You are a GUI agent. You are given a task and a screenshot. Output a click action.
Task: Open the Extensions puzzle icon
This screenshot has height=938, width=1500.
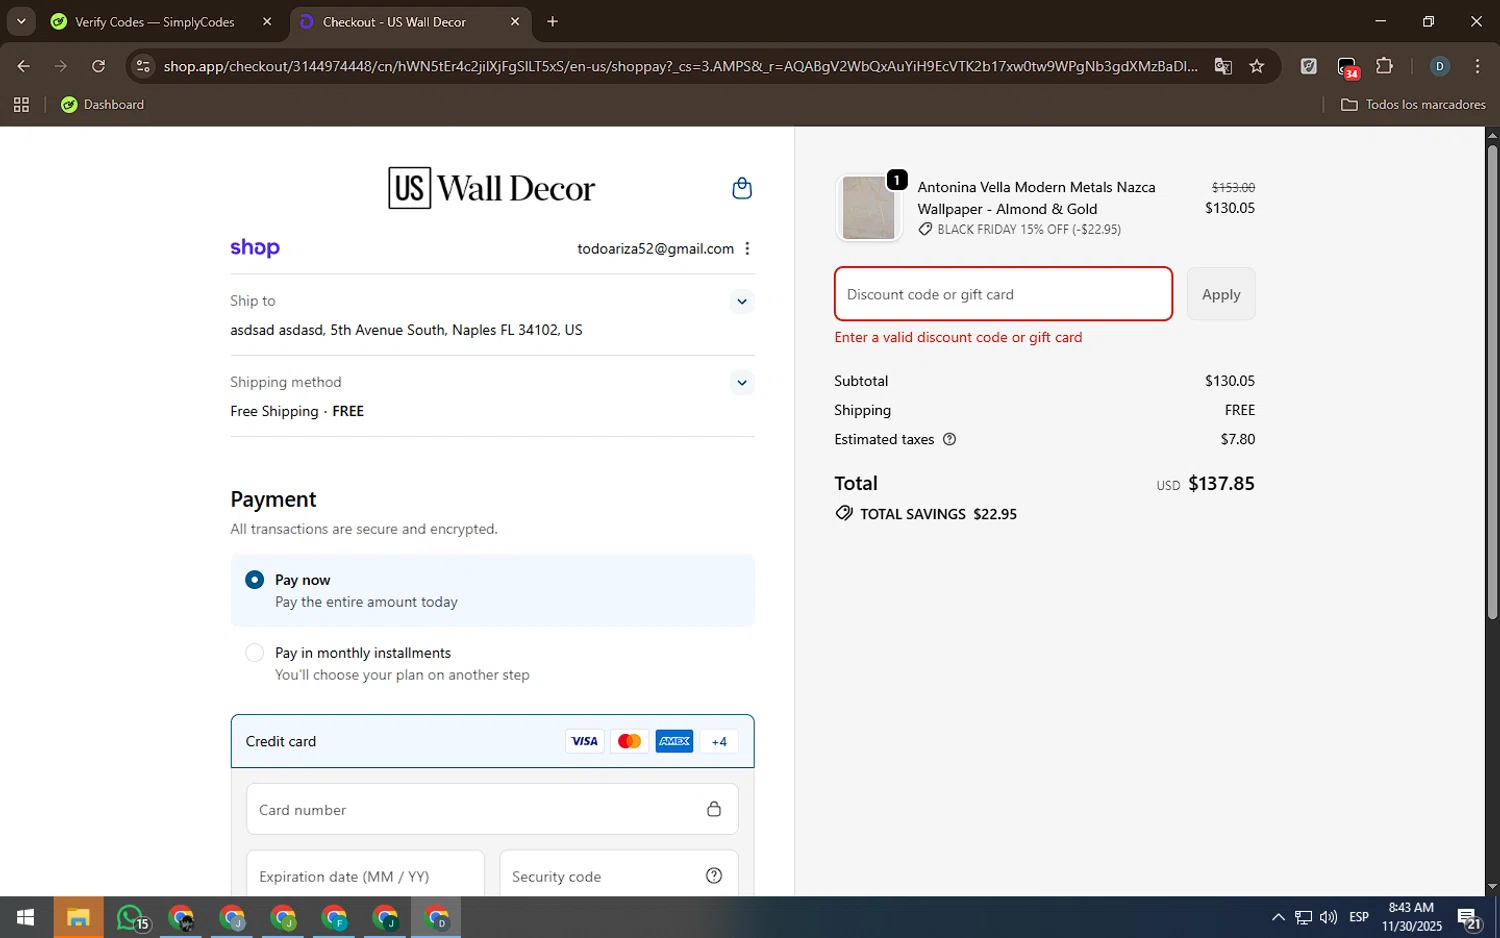1384,66
